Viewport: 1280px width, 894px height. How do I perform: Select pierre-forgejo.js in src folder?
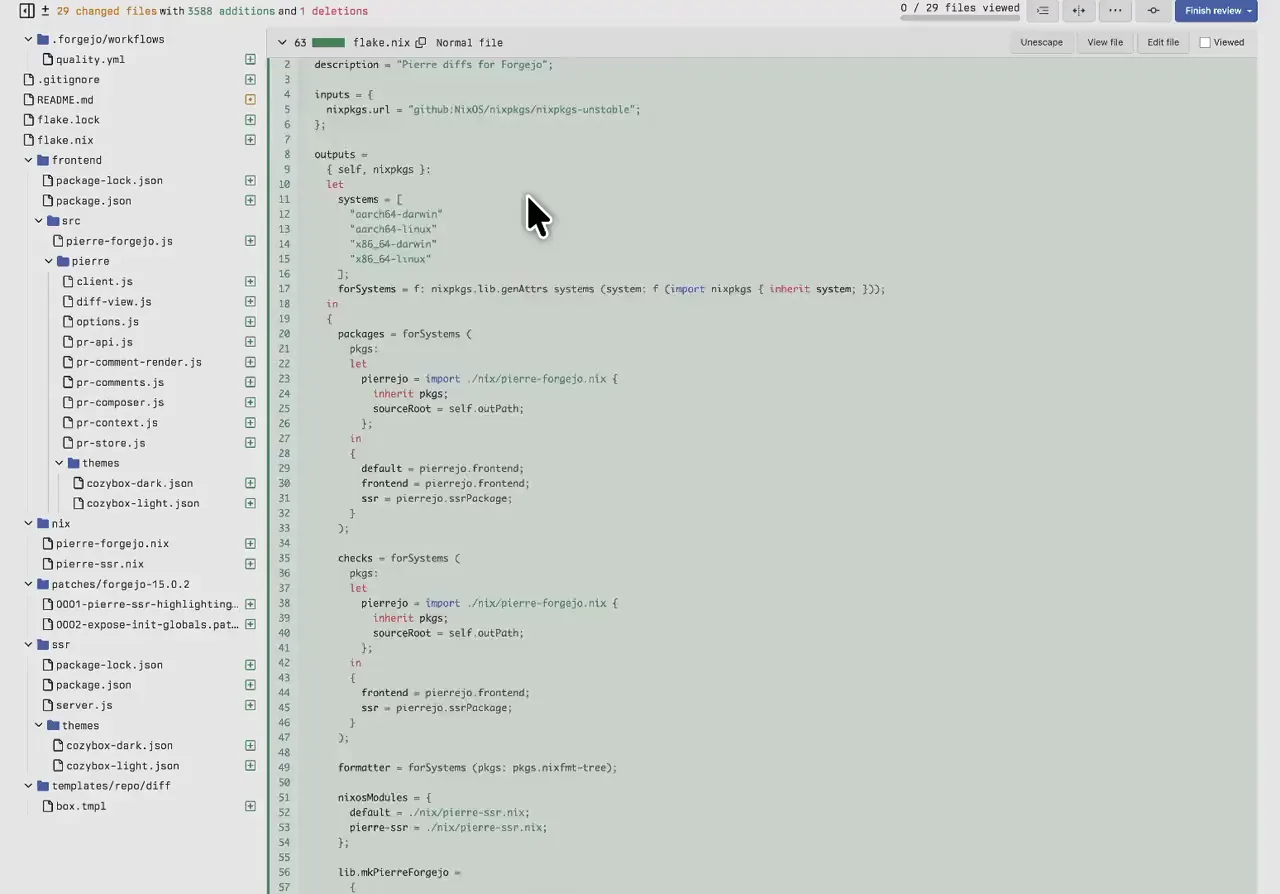(119, 241)
